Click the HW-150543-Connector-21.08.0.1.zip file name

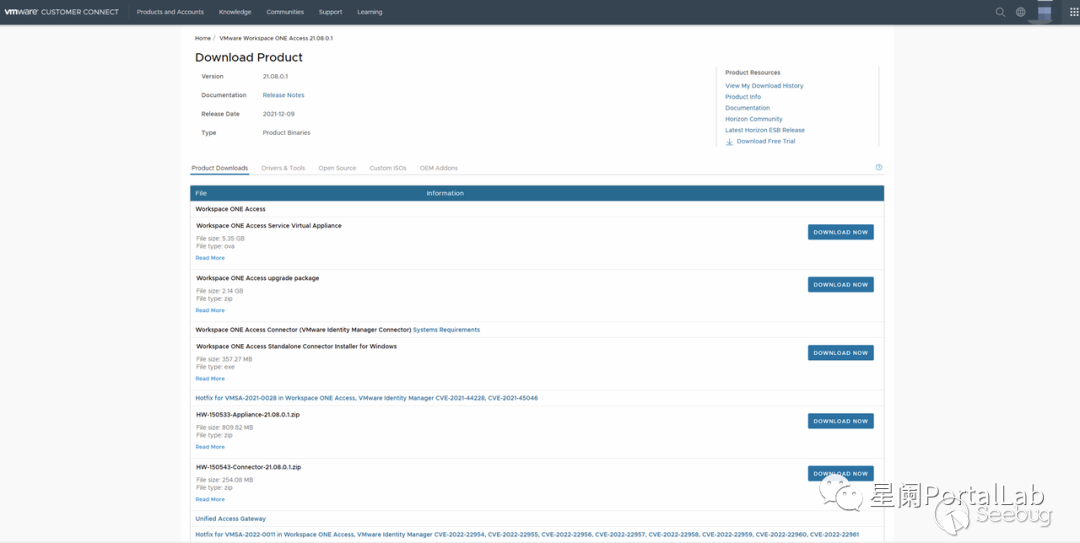pos(249,467)
